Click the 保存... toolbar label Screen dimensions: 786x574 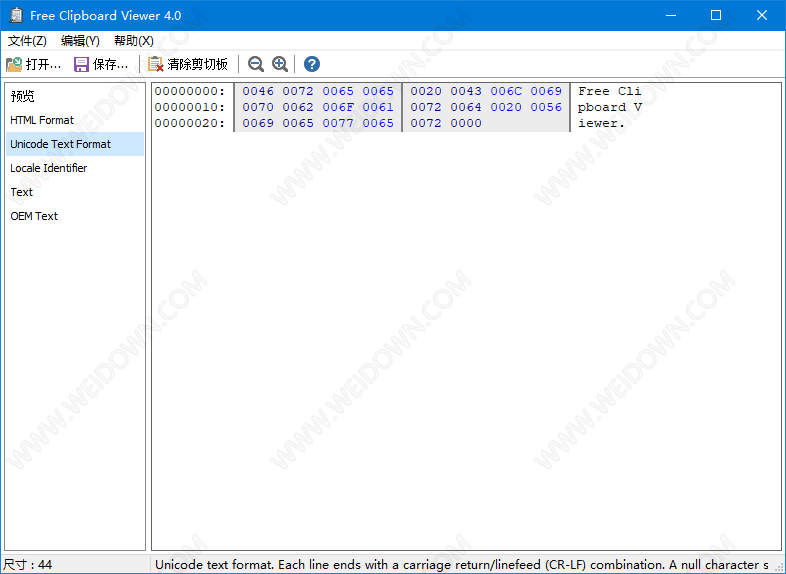[111, 64]
